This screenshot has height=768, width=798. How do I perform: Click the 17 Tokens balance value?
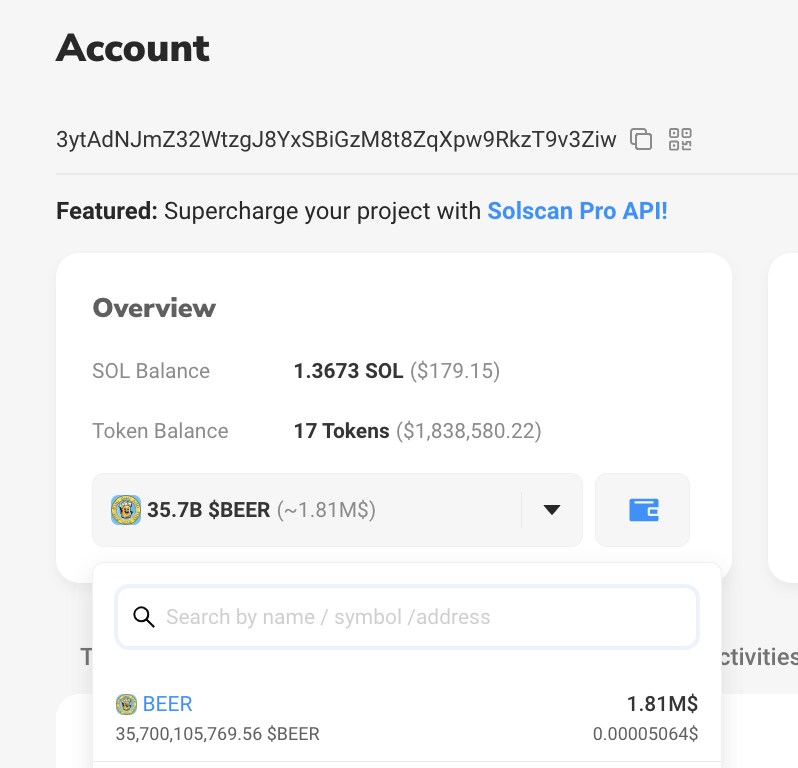pyautogui.click(x=341, y=431)
